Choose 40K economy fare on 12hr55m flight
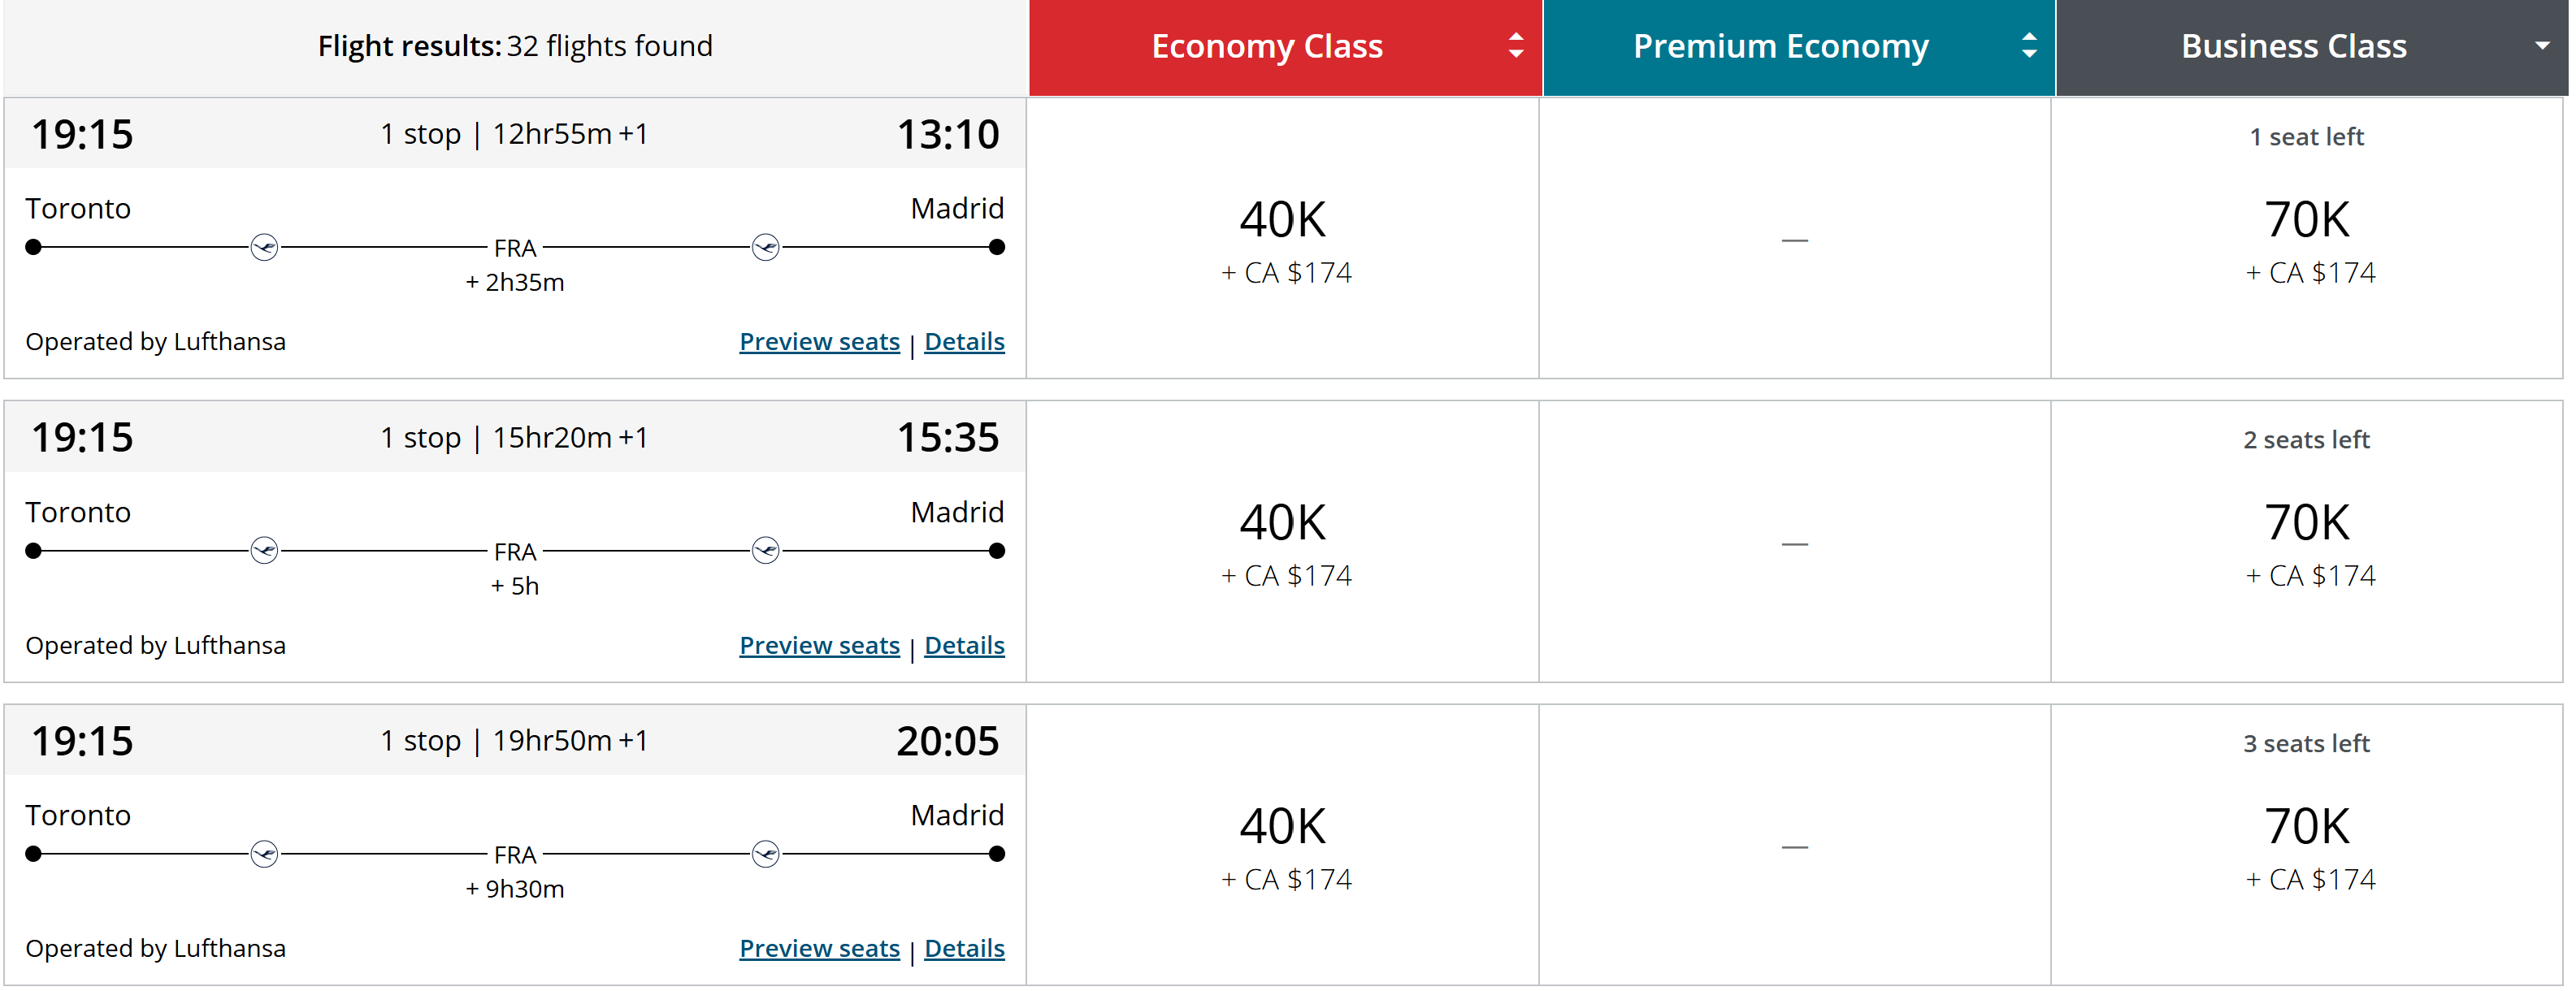Viewport: 2576px width, 991px height. click(x=1283, y=238)
